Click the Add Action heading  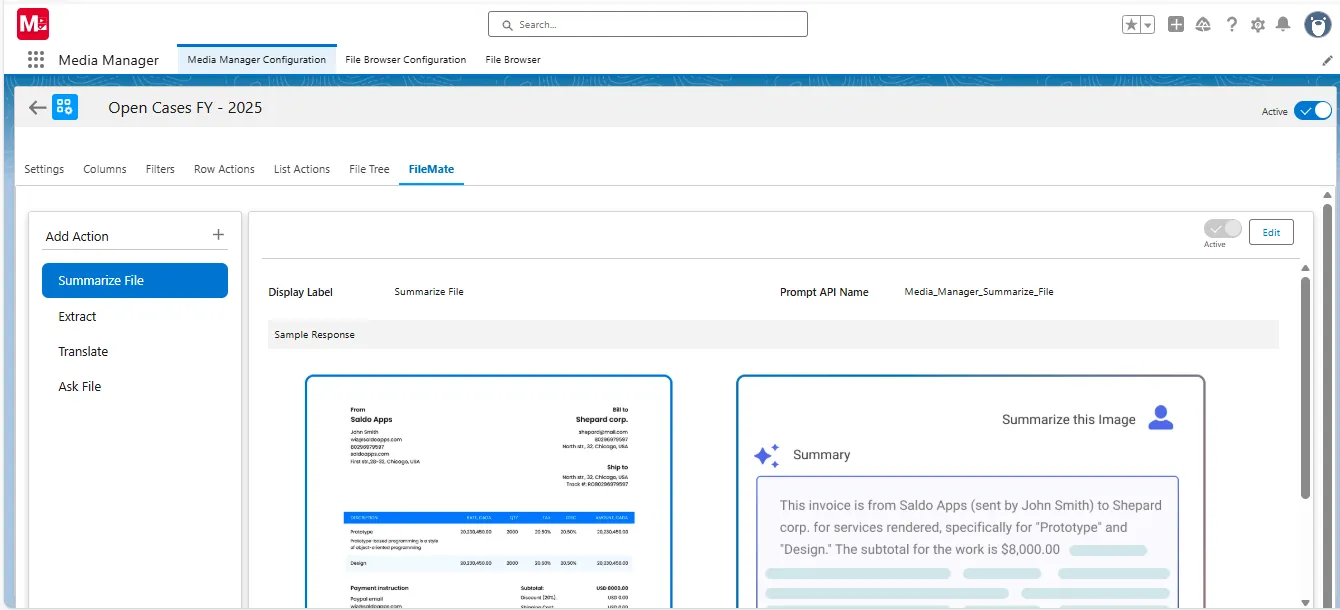click(77, 236)
